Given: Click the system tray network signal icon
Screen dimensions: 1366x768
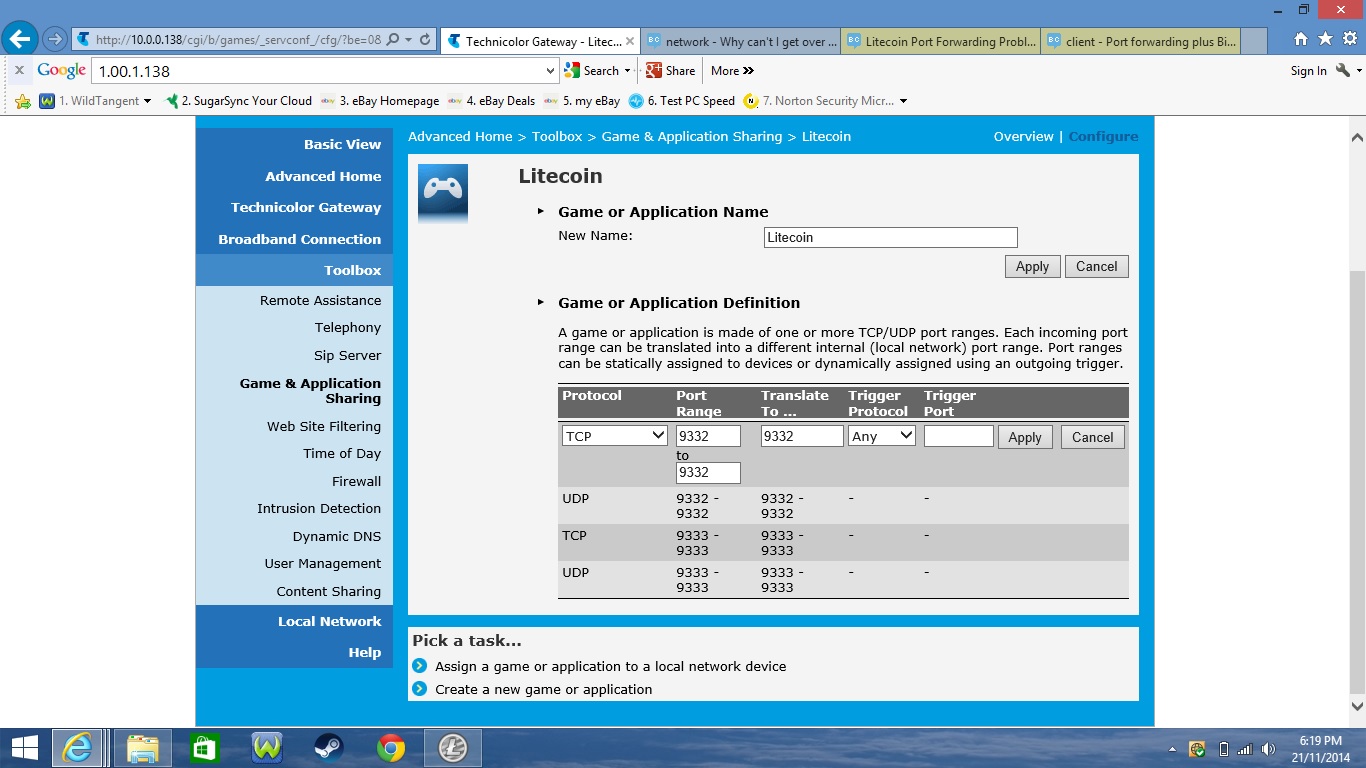Looking at the screenshot, I should [x=1245, y=749].
